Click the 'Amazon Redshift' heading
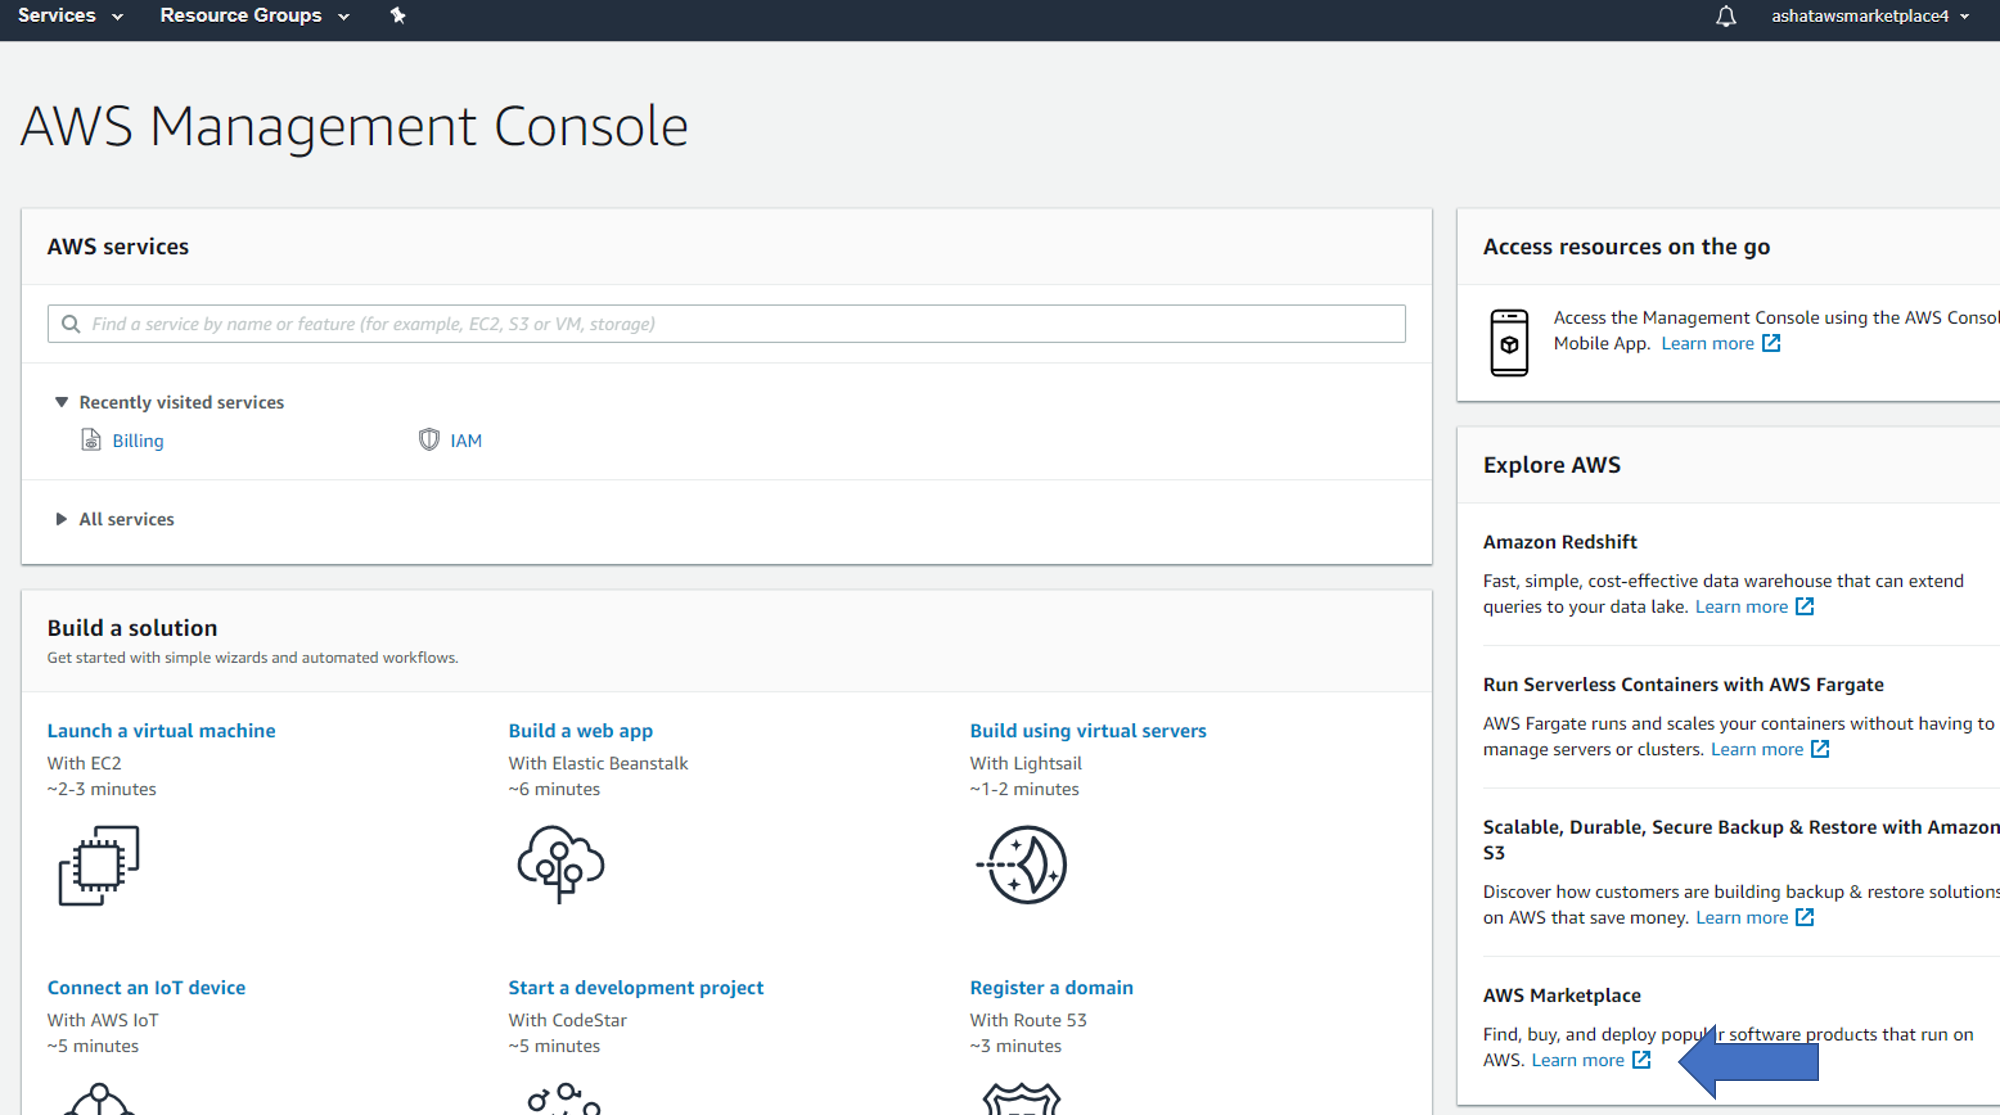2000x1115 pixels. pos(1560,542)
